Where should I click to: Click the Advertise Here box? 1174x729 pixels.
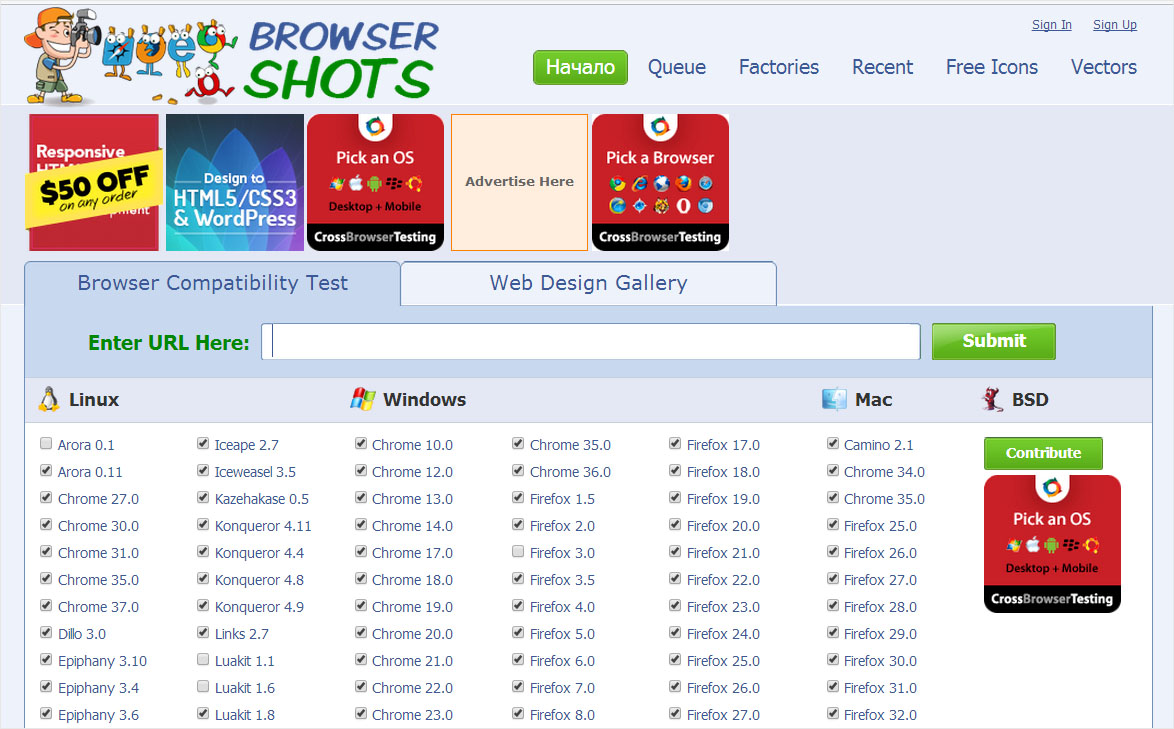[x=520, y=183]
